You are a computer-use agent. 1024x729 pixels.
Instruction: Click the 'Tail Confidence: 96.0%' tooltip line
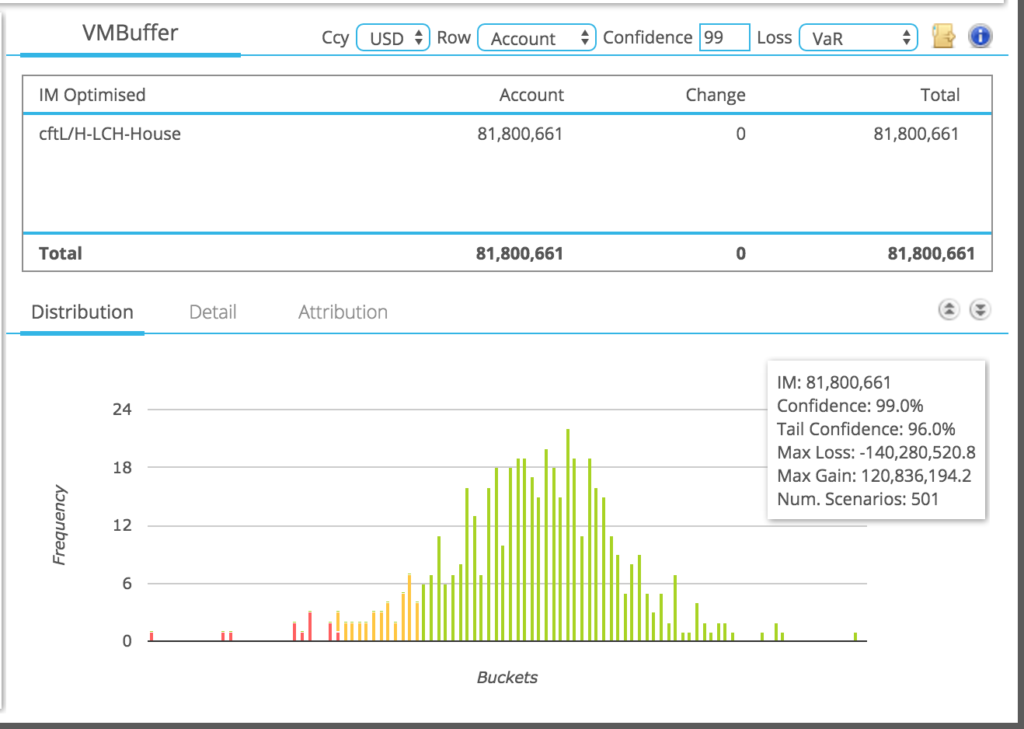point(866,429)
